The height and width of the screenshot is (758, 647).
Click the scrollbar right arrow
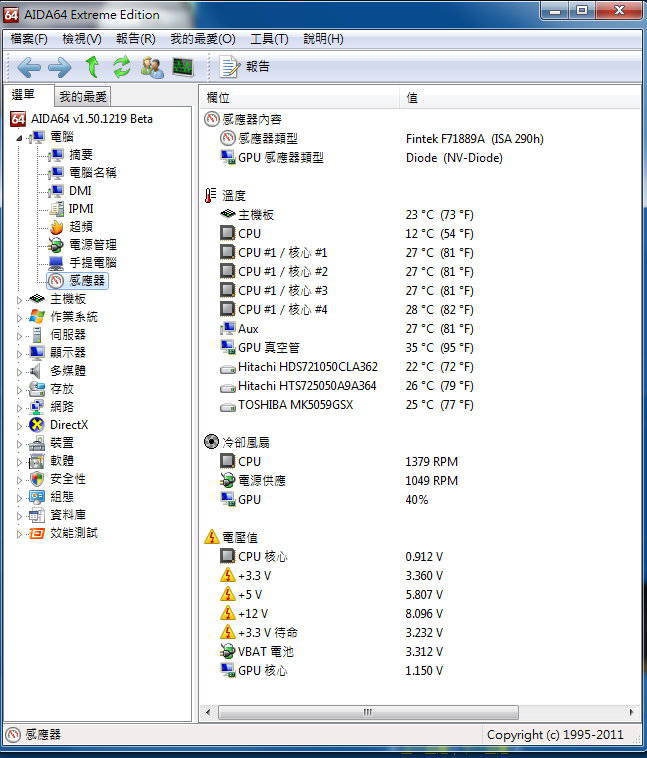631,712
